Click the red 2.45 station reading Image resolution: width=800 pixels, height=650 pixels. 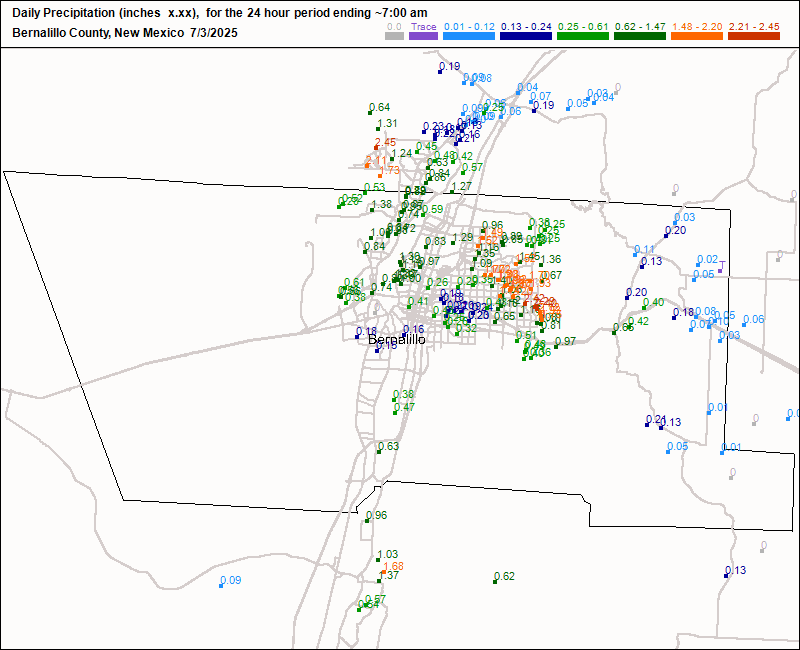tap(385, 142)
